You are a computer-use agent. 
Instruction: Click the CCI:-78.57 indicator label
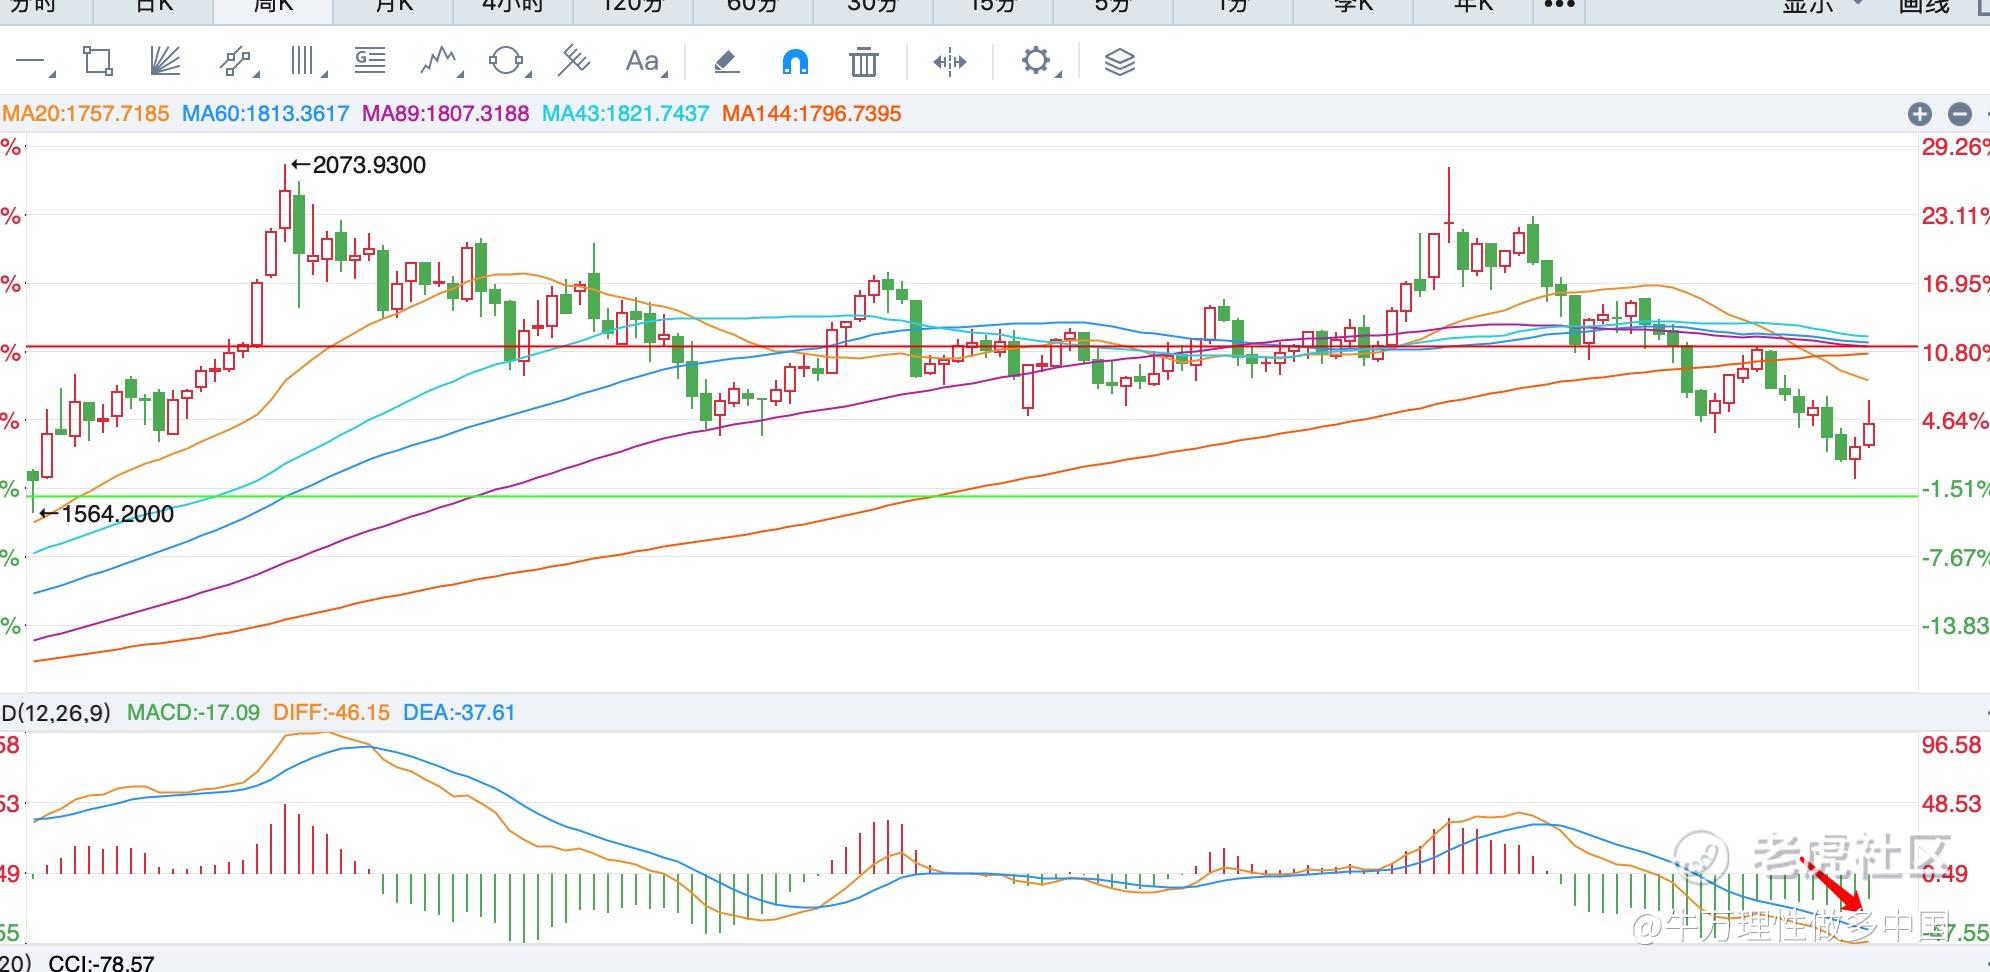tap(102, 964)
